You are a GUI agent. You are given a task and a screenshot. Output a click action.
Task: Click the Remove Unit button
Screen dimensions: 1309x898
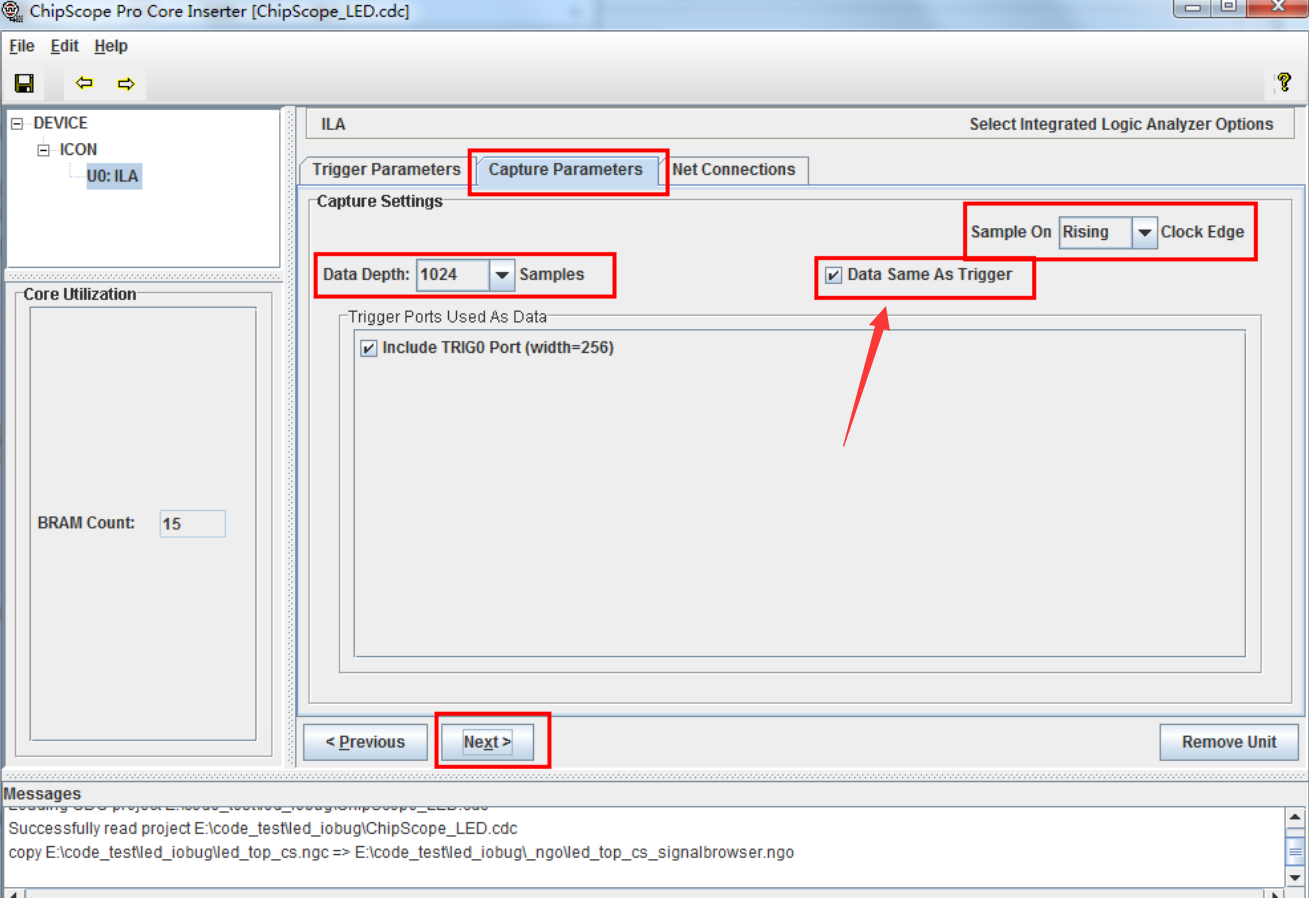[x=1229, y=742]
